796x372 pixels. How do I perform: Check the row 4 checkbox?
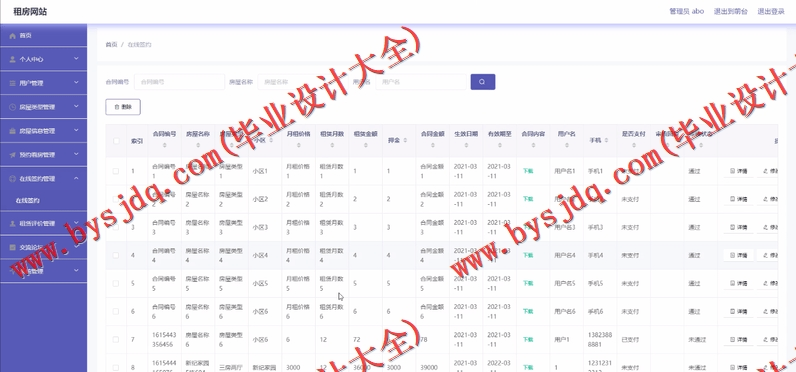click(x=116, y=255)
